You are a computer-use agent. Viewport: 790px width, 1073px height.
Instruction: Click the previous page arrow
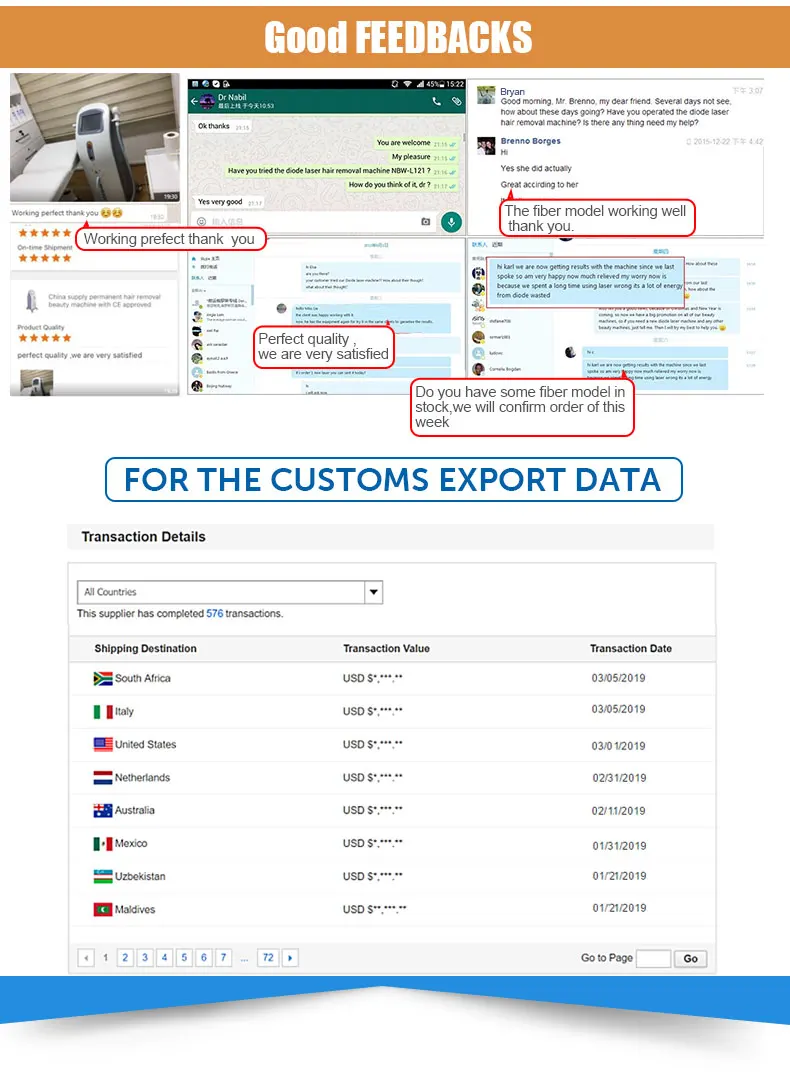86,958
